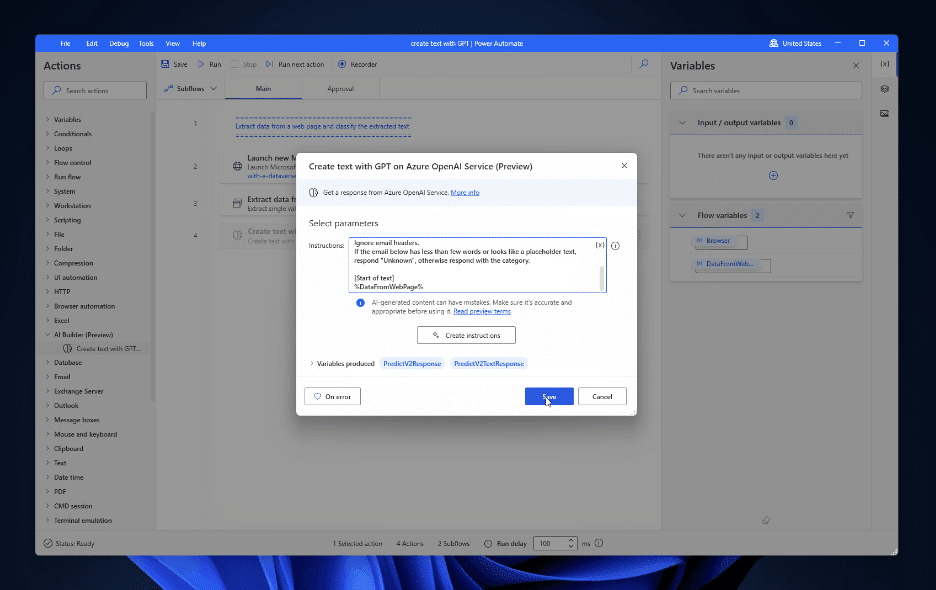The width and height of the screenshot is (936, 590).
Task: Click the Stop toolbar button
Action: click(x=244, y=64)
